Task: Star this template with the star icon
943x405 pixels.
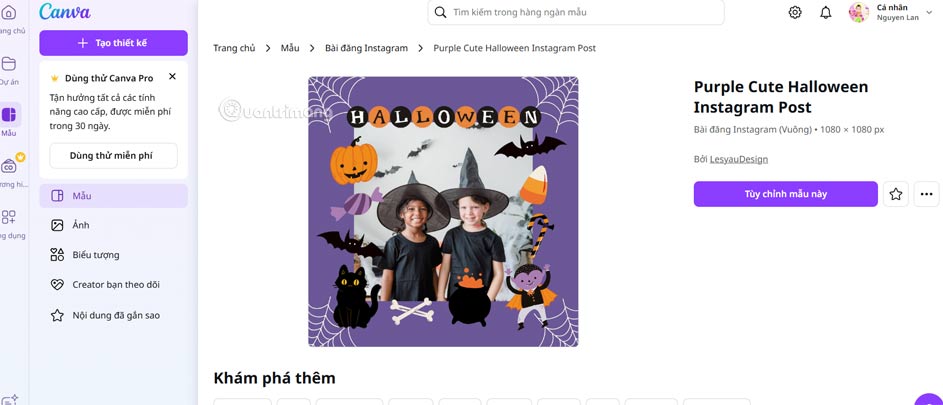Action: (x=895, y=194)
